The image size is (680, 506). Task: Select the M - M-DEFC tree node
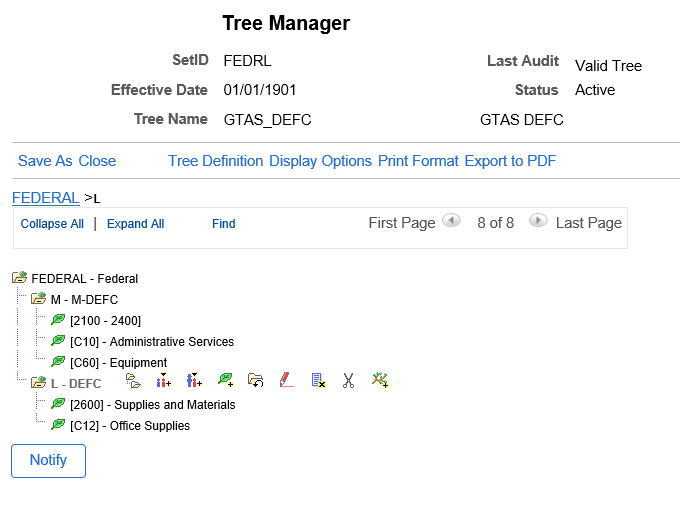click(84, 300)
